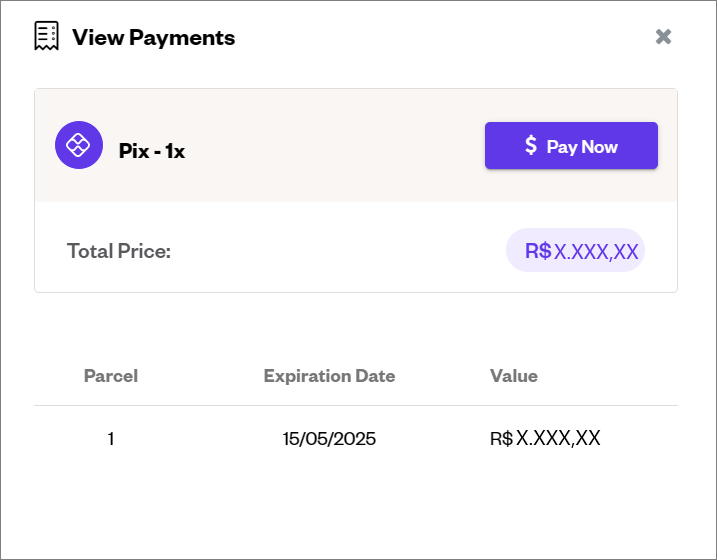Screen dimensions: 717x560
Task: Click the Pay Now text label
Action: 582,147
